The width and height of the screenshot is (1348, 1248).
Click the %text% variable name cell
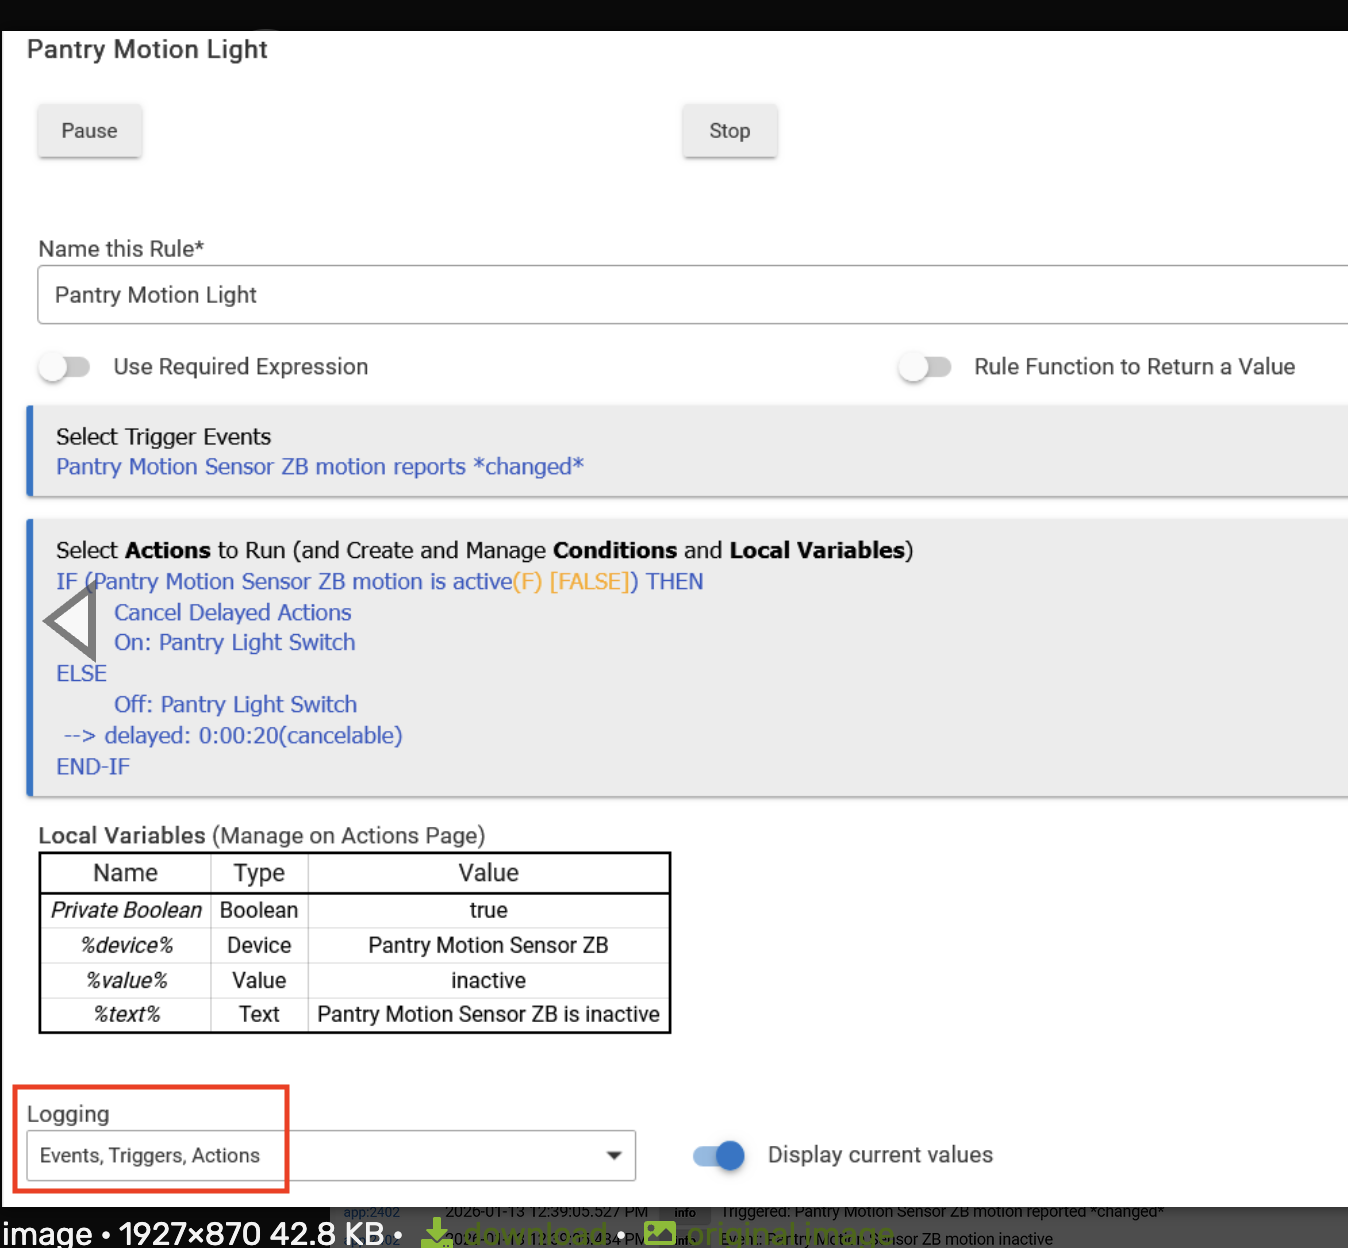pyautogui.click(x=126, y=1014)
